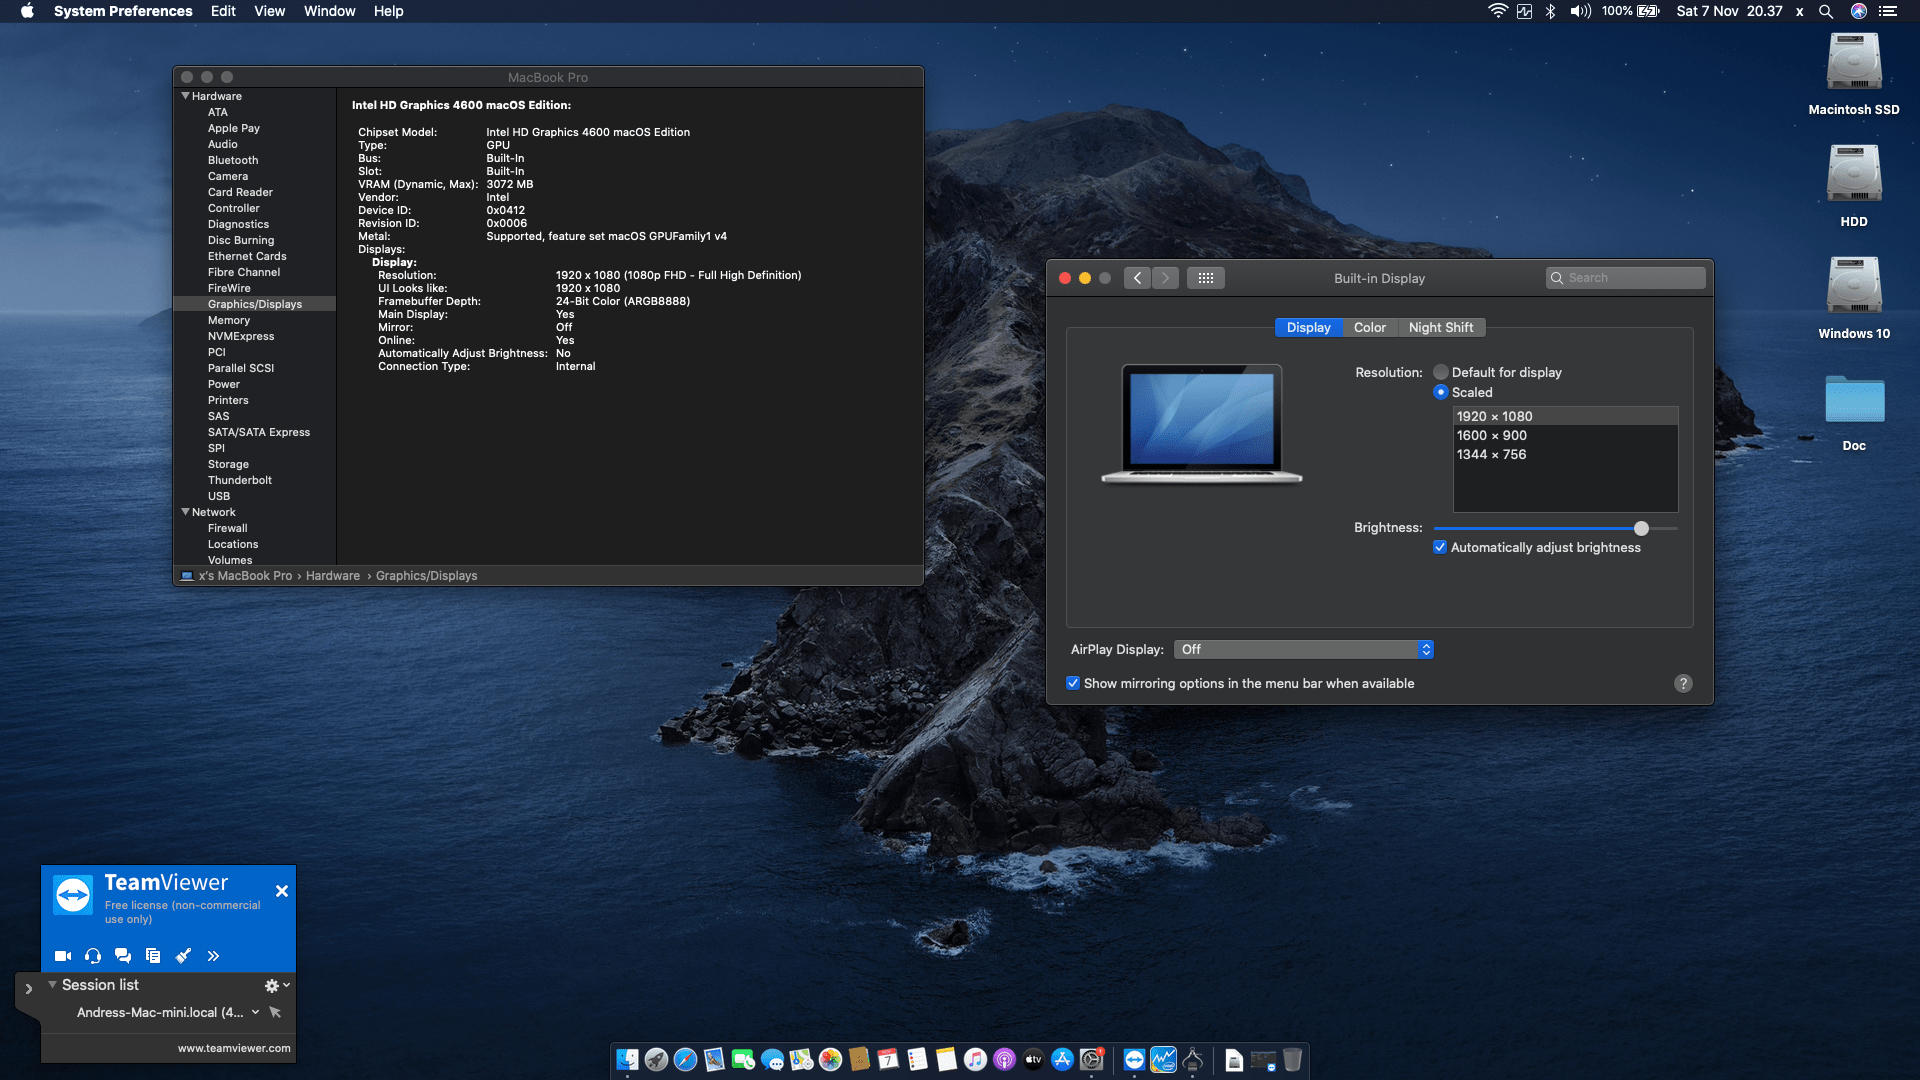
Task: Adjust the Brightness slider
Action: click(x=1640, y=529)
